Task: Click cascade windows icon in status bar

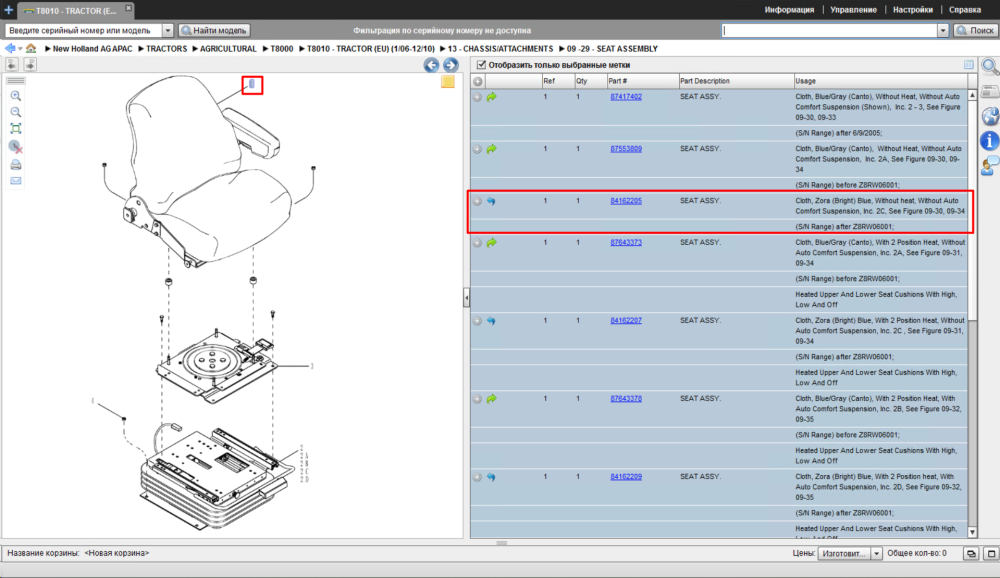Action: click(971, 554)
